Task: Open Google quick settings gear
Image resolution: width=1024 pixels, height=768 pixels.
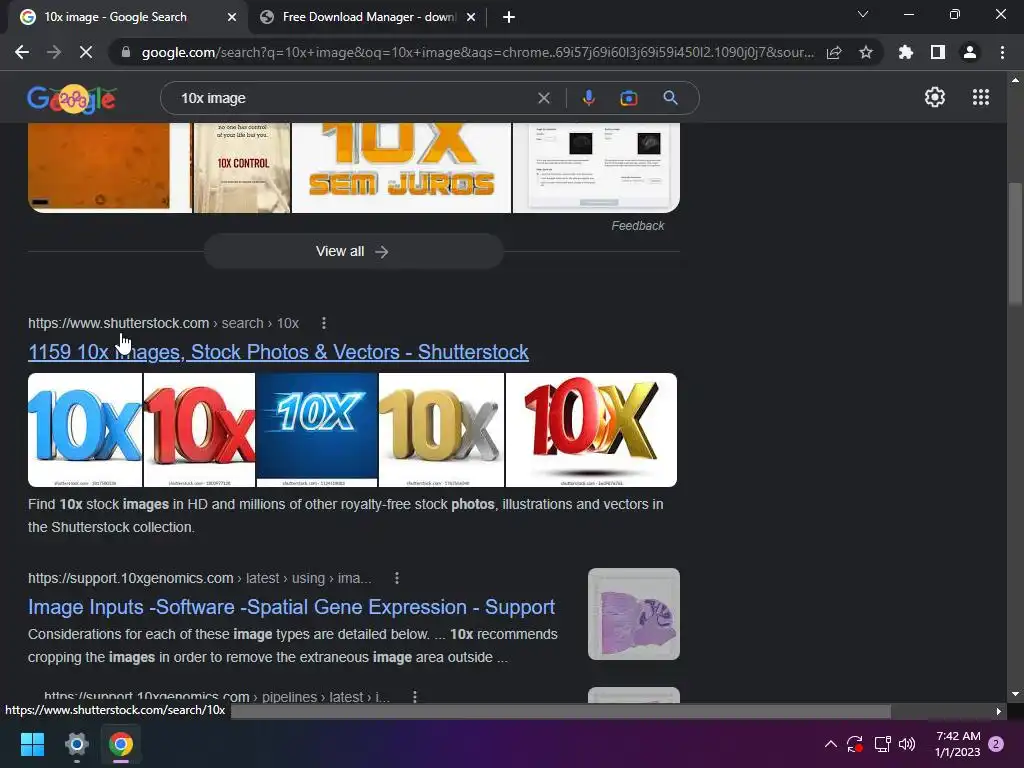Action: point(935,97)
